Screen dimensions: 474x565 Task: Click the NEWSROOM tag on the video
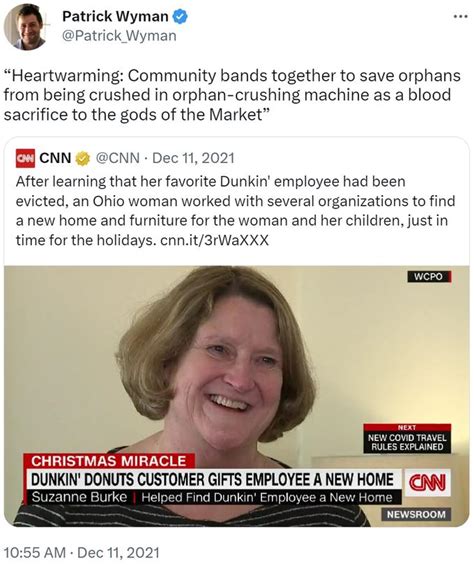click(x=416, y=514)
